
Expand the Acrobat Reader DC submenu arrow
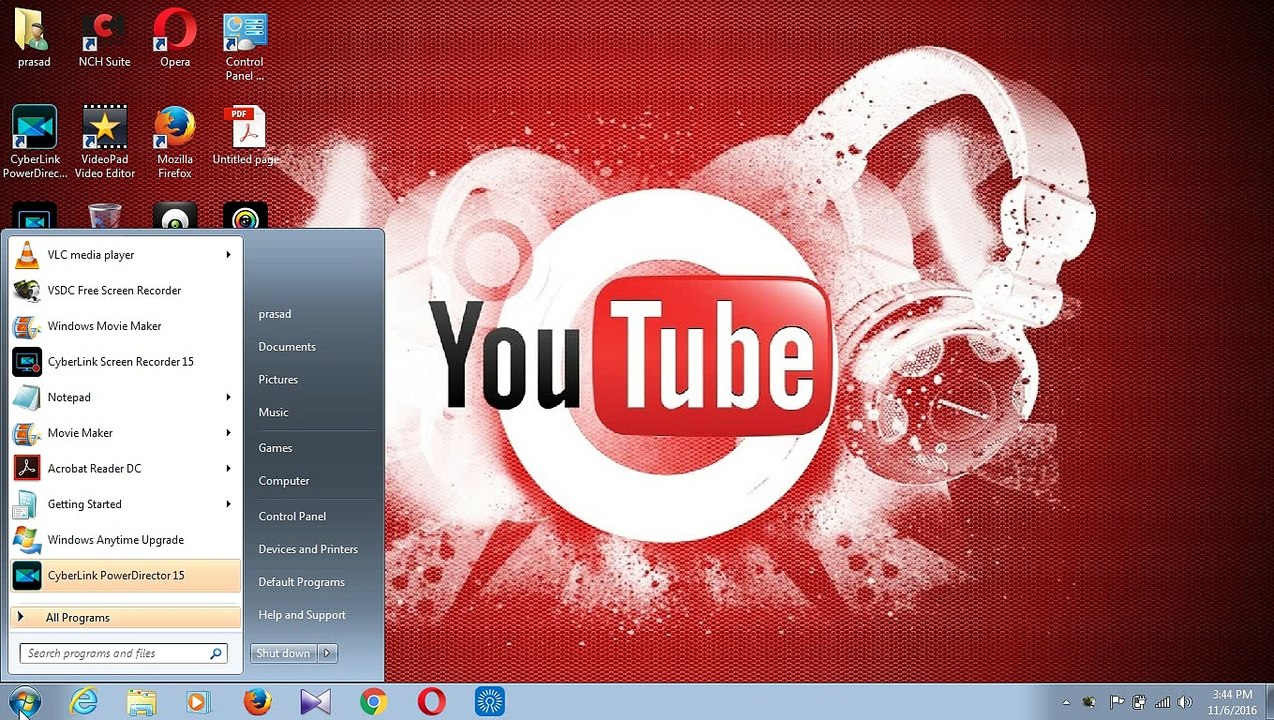pyautogui.click(x=228, y=468)
